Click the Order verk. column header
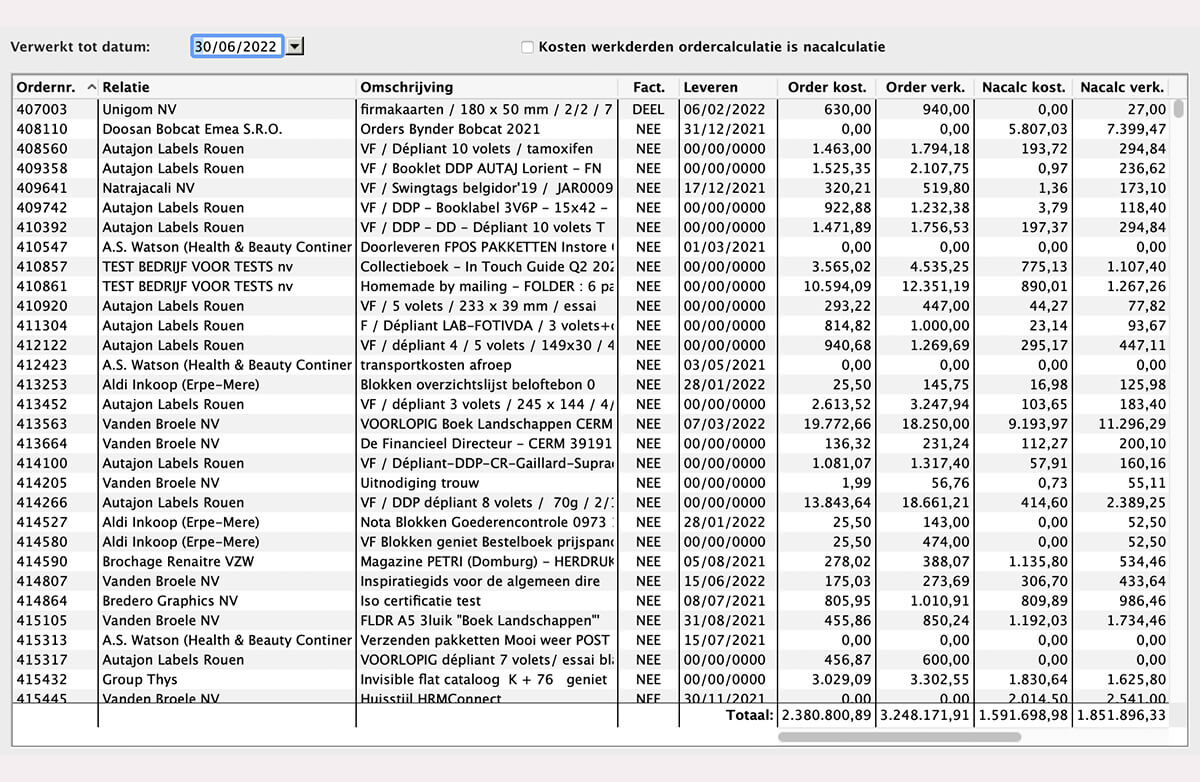This screenshot has width=1200, height=782. [925, 87]
